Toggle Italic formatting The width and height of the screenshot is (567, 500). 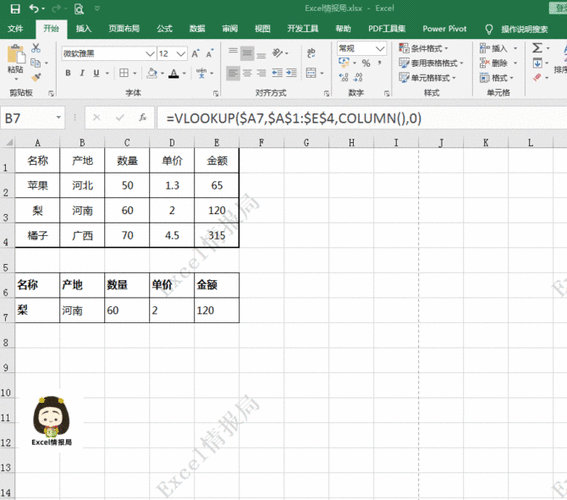(x=82, y=73)
